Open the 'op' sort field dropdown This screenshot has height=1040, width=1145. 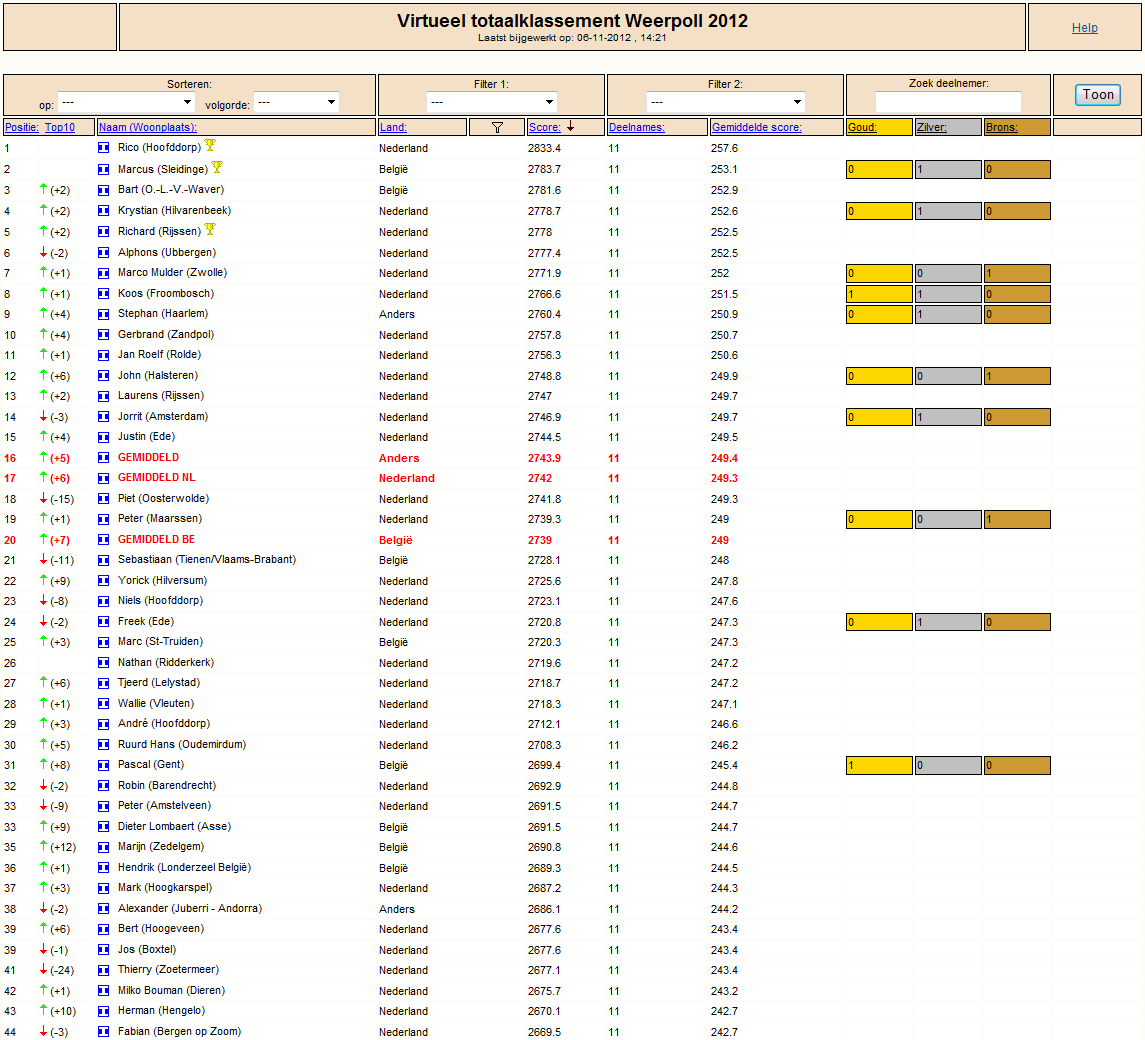point(126,102)
